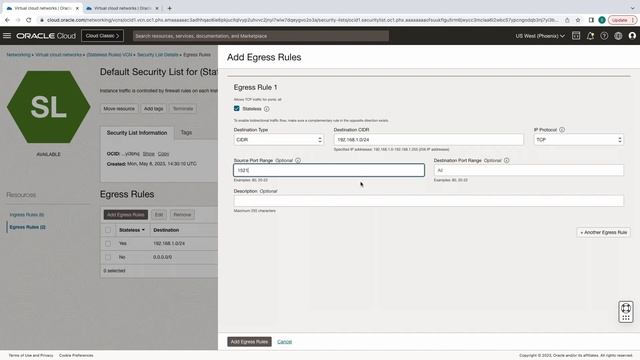
Task: Open the Chrome profile avatar
Action: point(602,20)
